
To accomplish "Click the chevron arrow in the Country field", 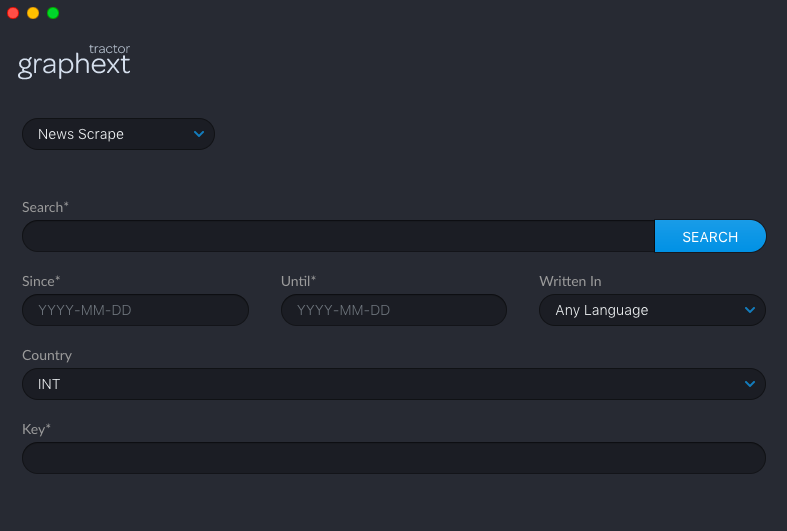I will tap(750, 384).
